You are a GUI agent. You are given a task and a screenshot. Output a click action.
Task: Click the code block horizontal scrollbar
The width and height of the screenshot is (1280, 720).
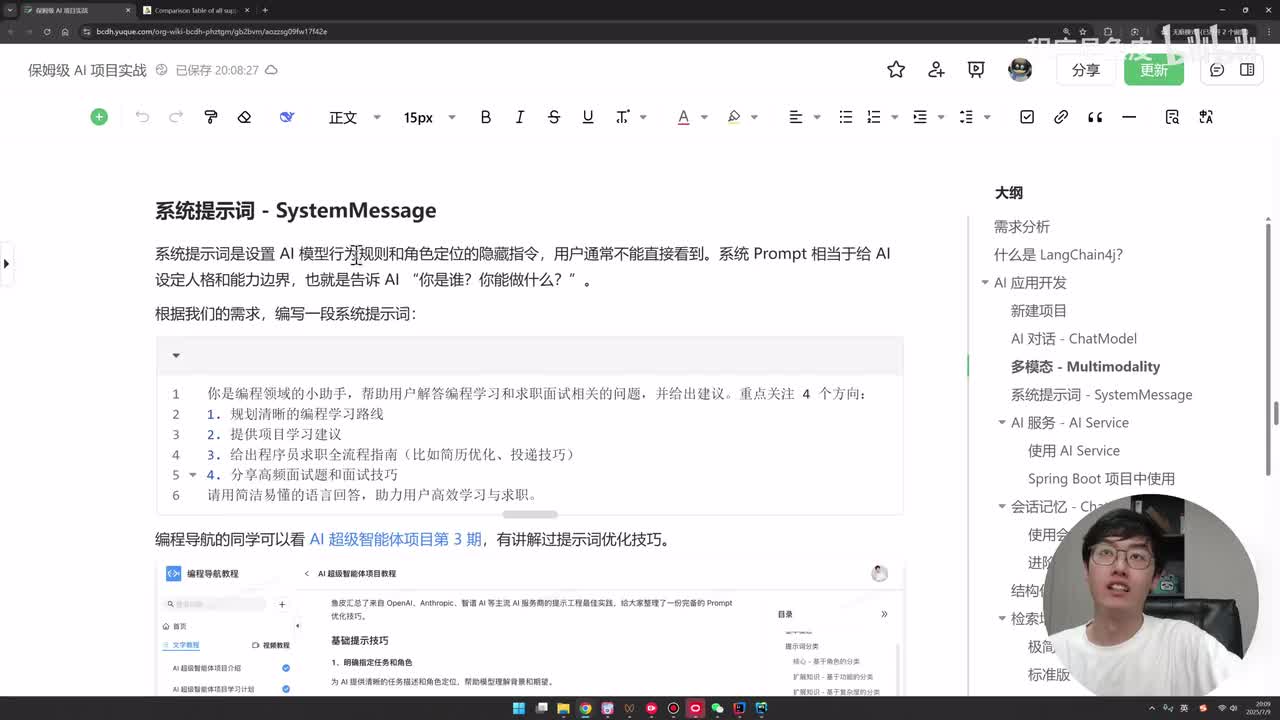pyautogui.click(x=530, y=514)
